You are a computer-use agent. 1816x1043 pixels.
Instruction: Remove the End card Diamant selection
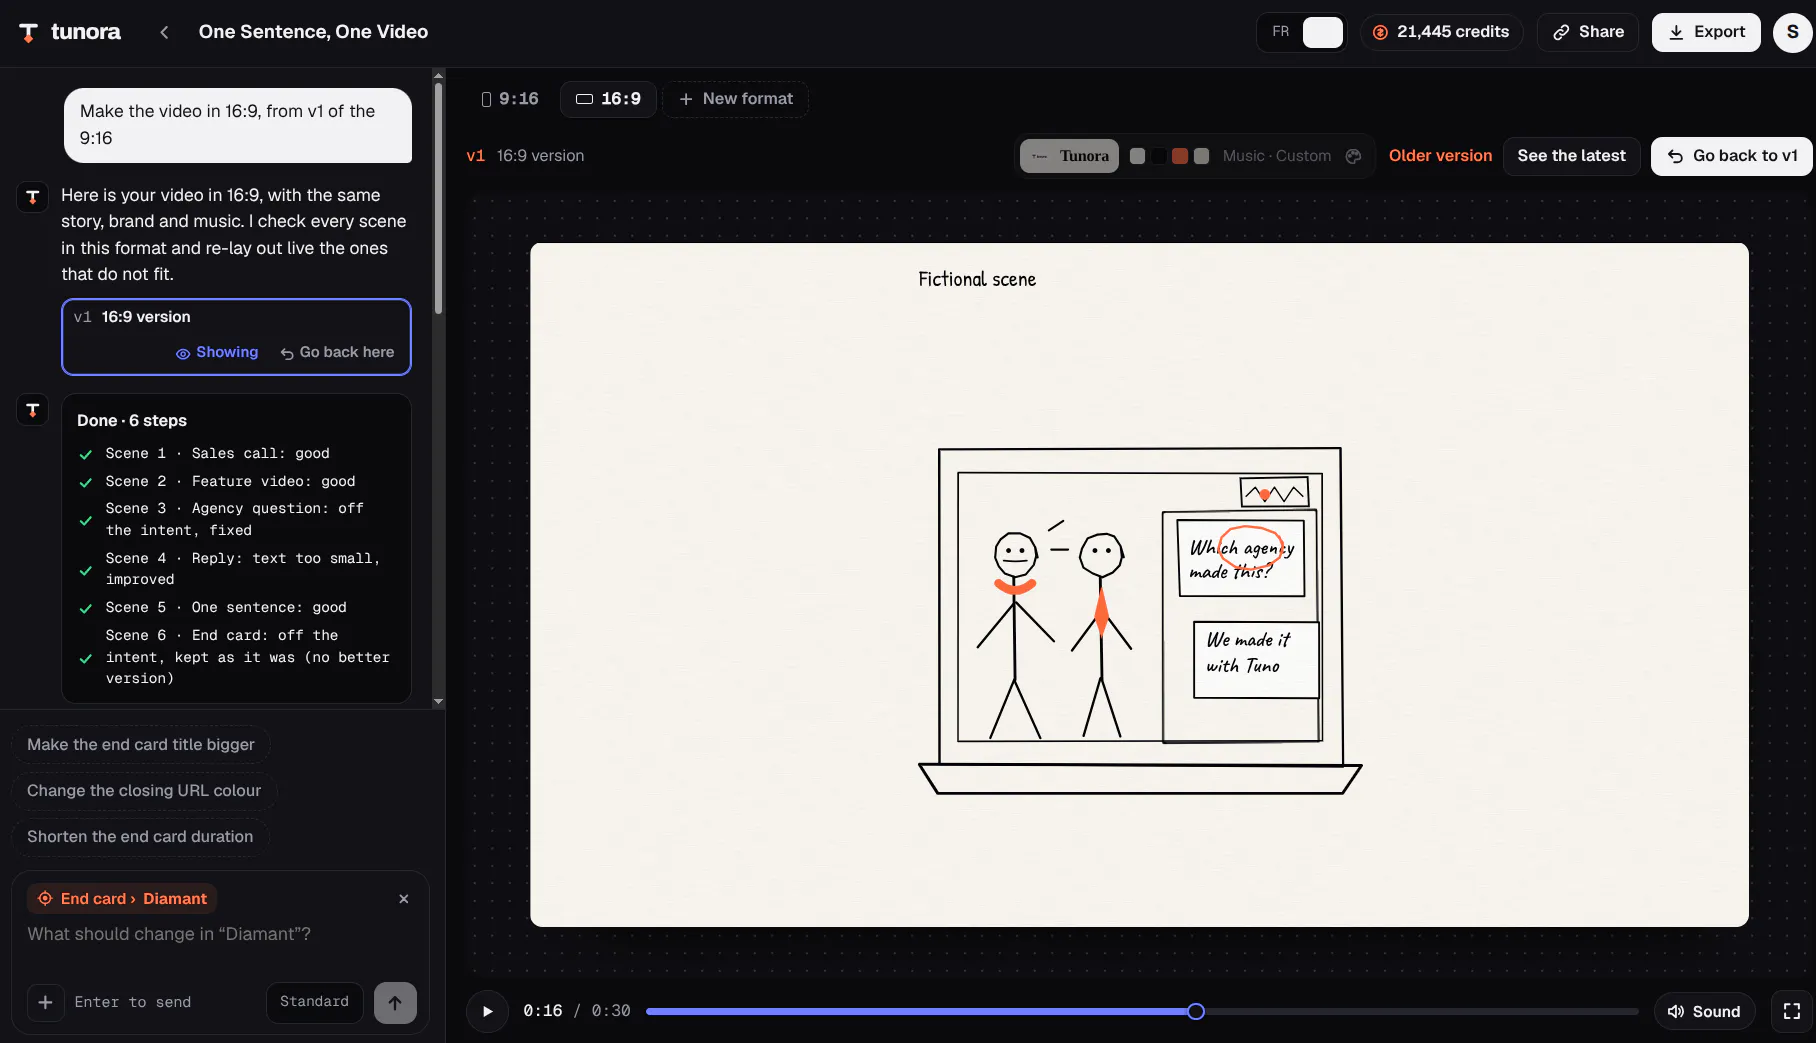click(x=404, y=899)
